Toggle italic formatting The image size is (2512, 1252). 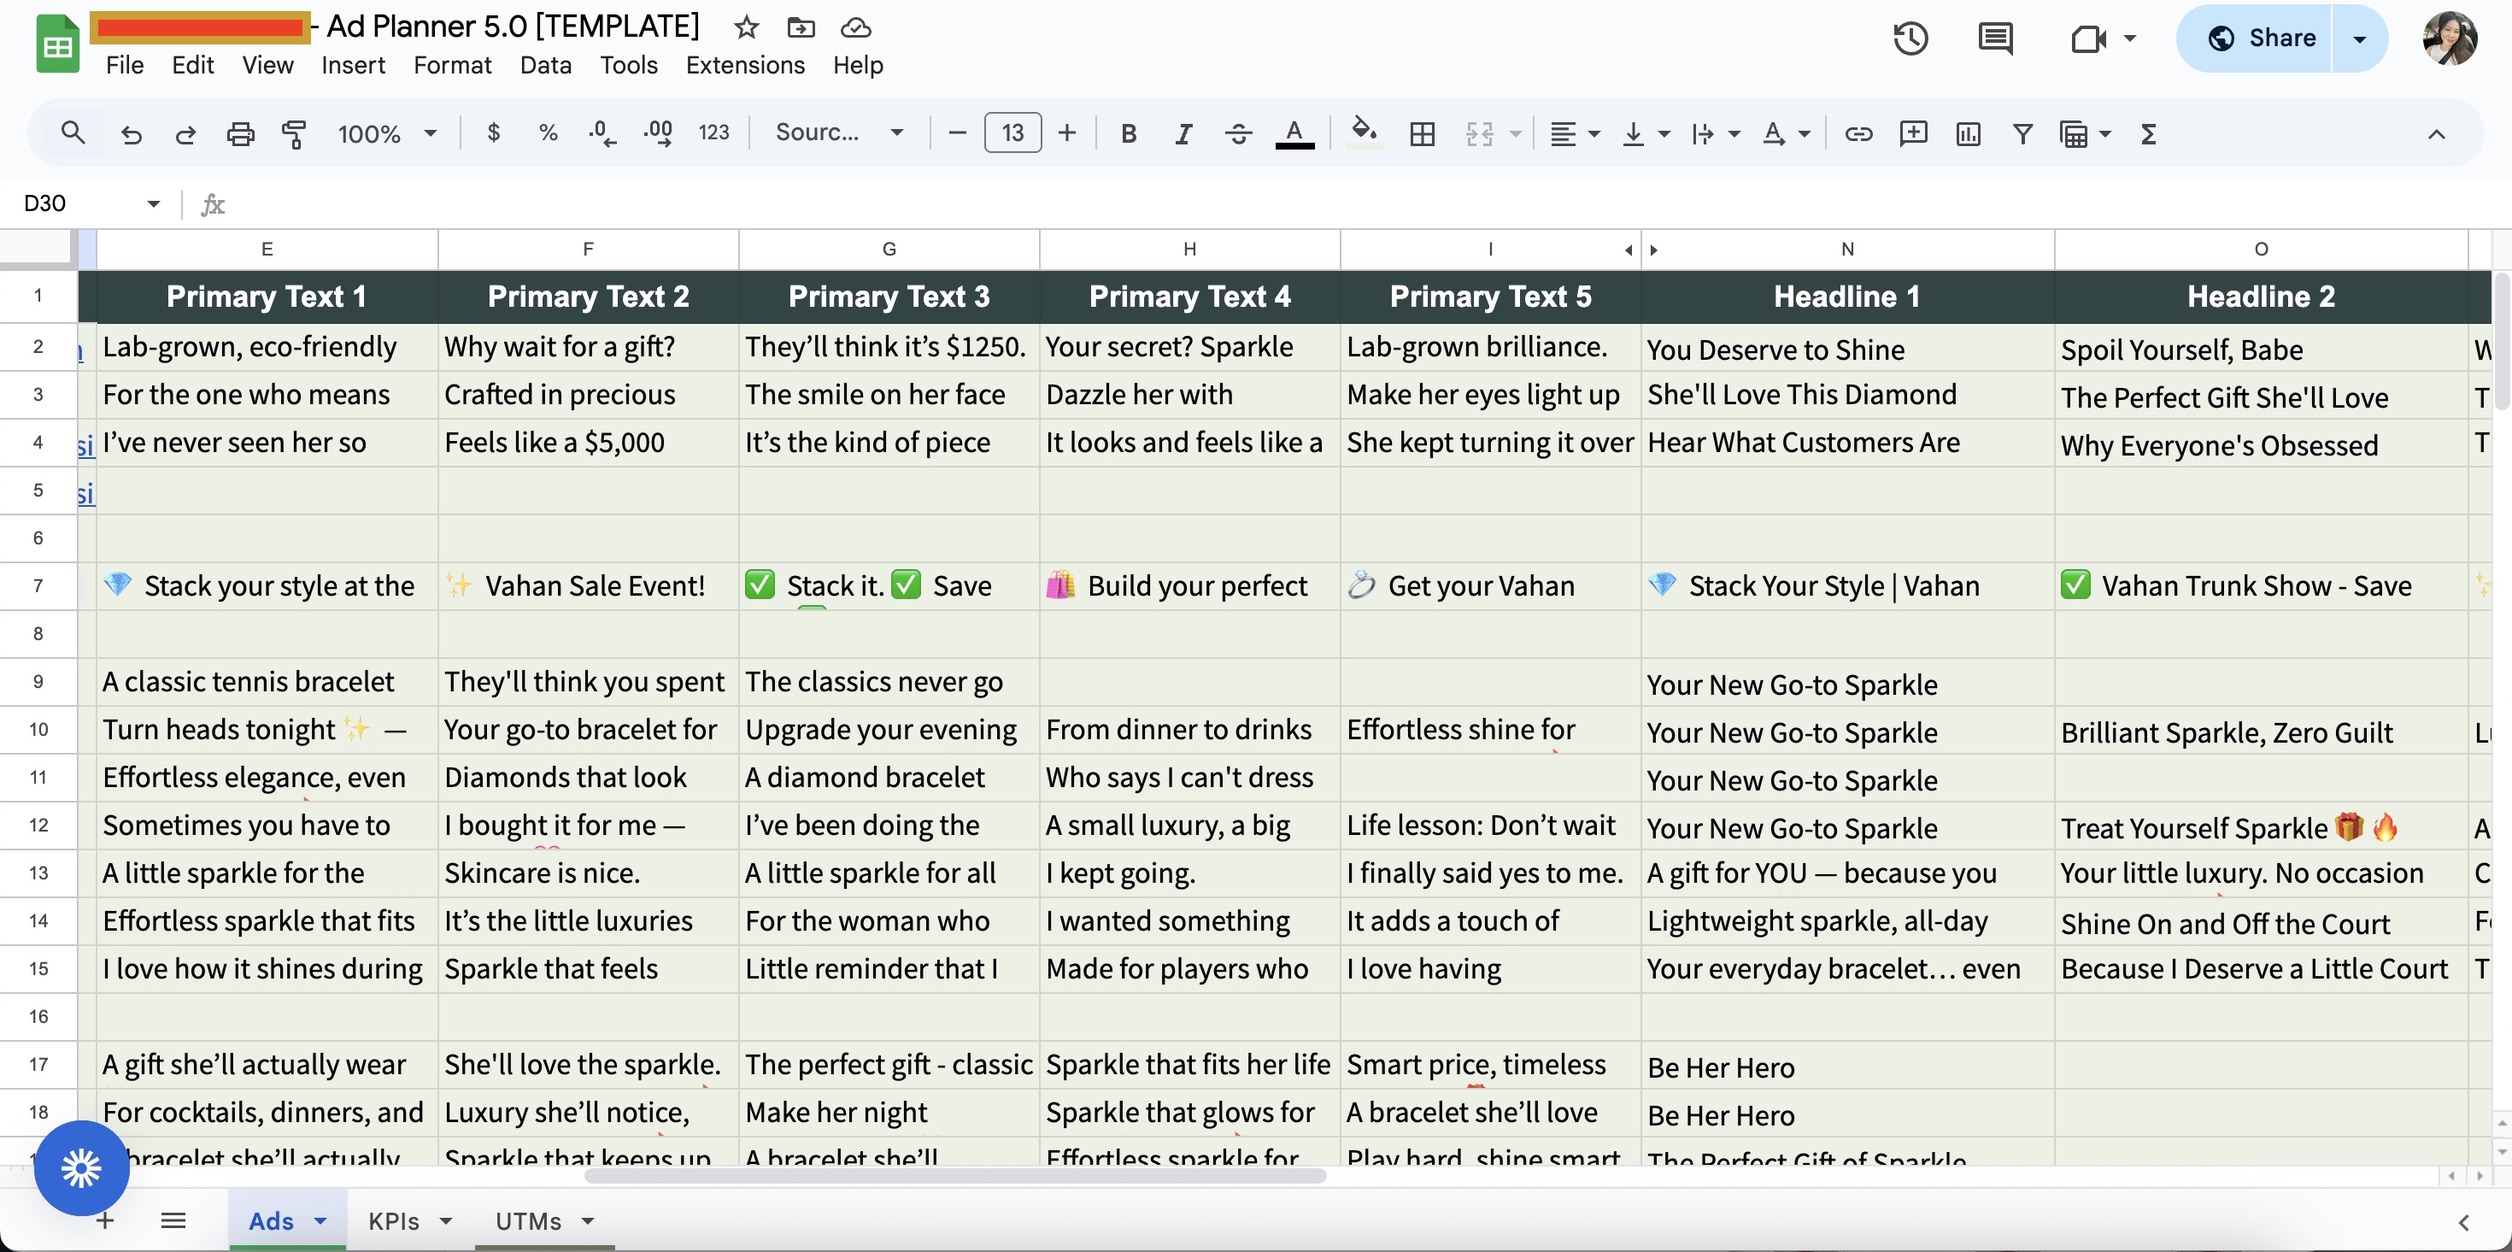(1183, 133)
